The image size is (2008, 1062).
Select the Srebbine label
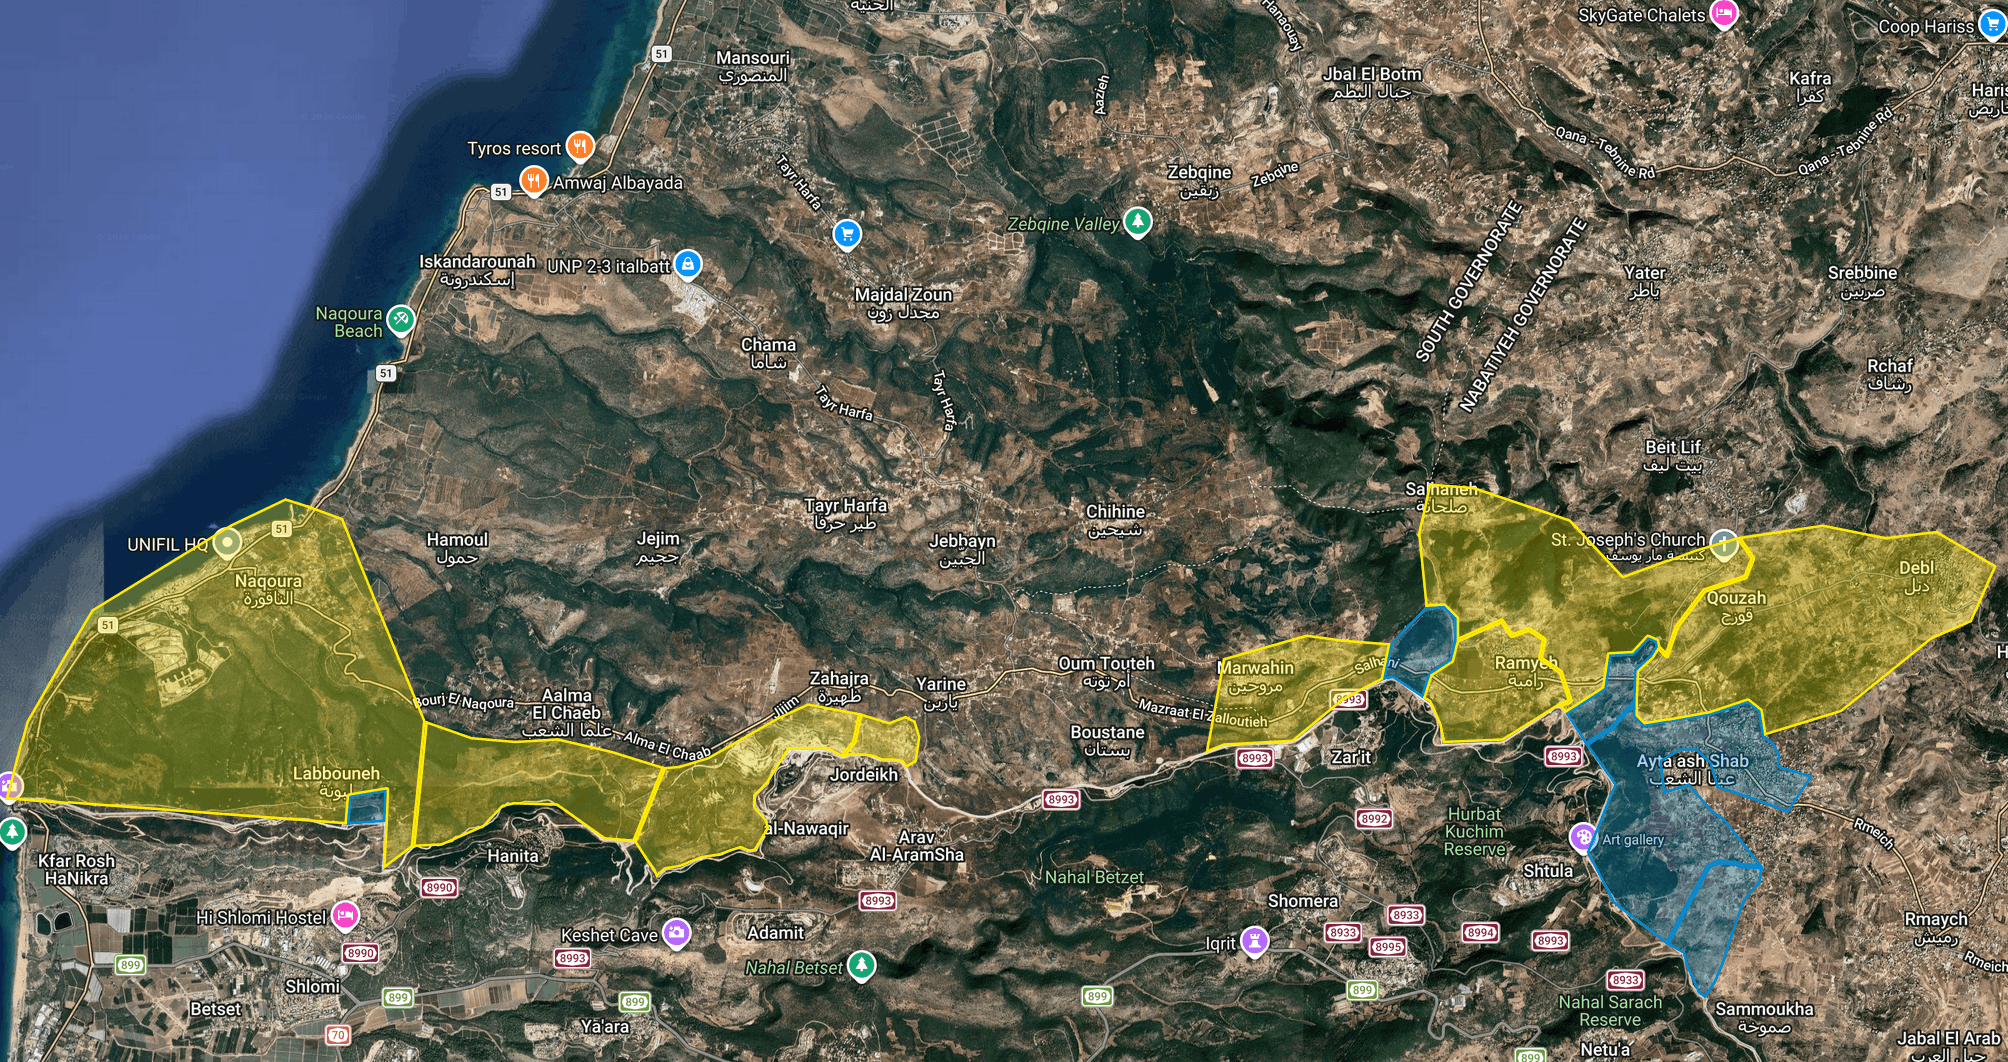1862,281
